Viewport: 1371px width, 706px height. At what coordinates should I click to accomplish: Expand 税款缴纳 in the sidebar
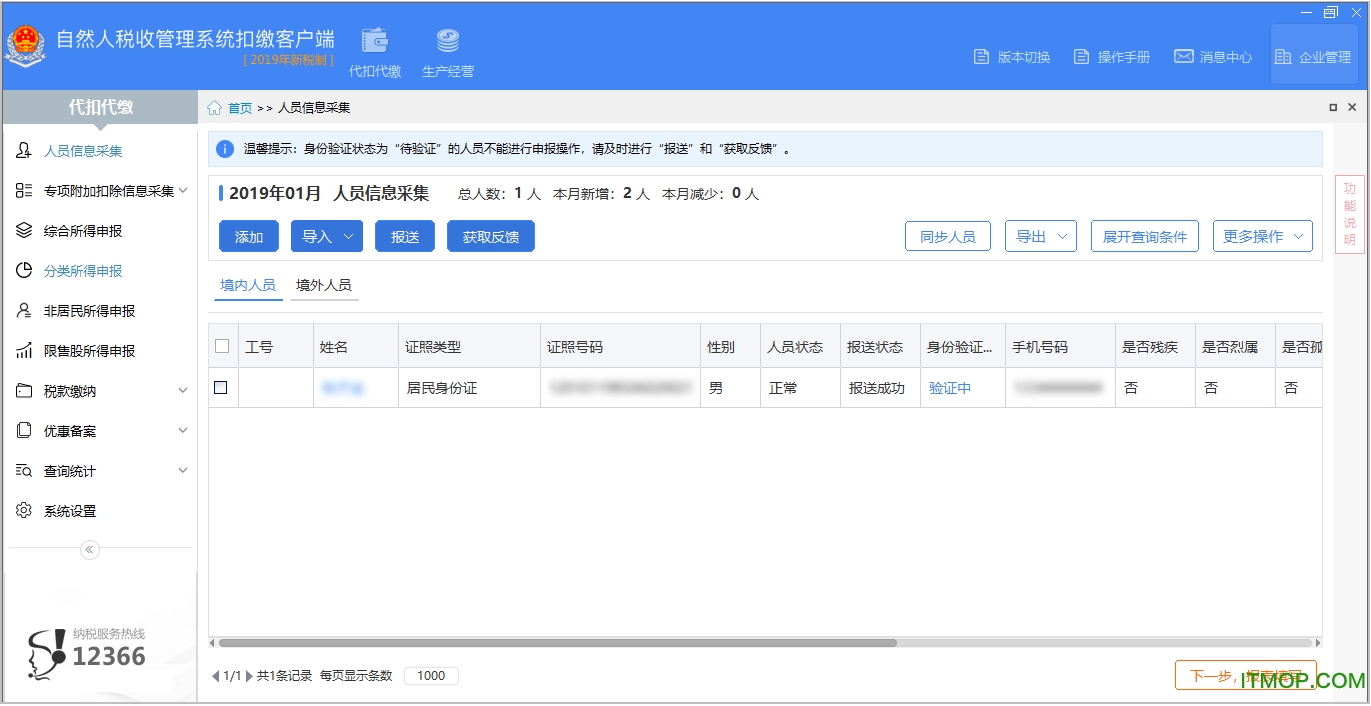[100, 391]
